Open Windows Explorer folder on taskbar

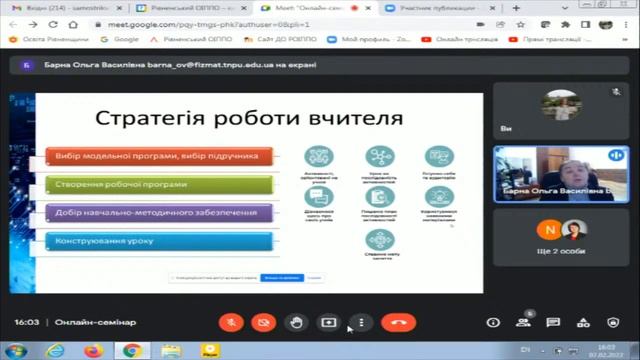click(171, 351)
